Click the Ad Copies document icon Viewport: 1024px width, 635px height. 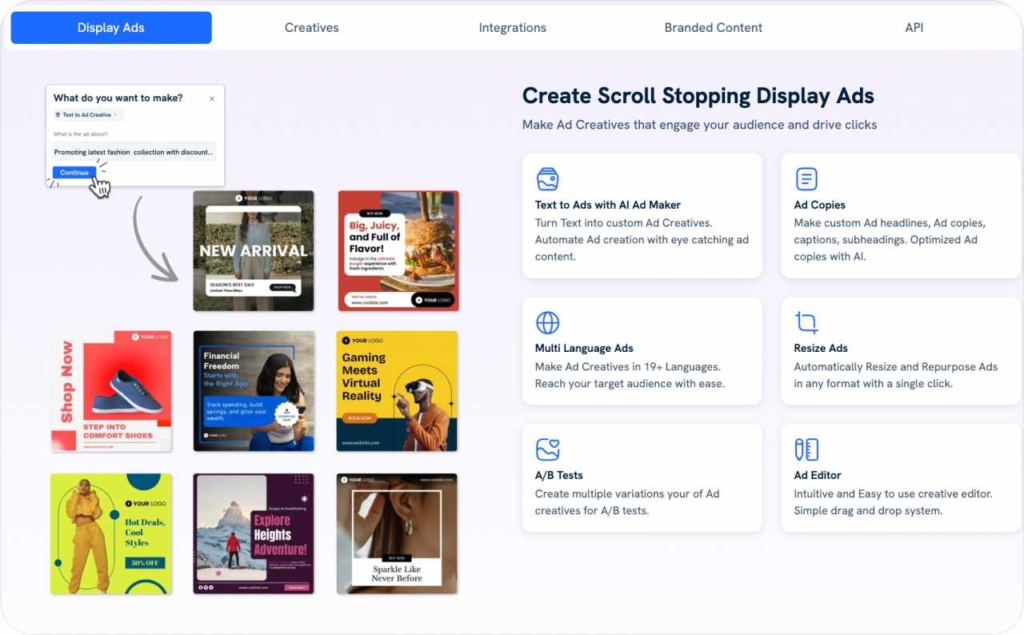805,178
